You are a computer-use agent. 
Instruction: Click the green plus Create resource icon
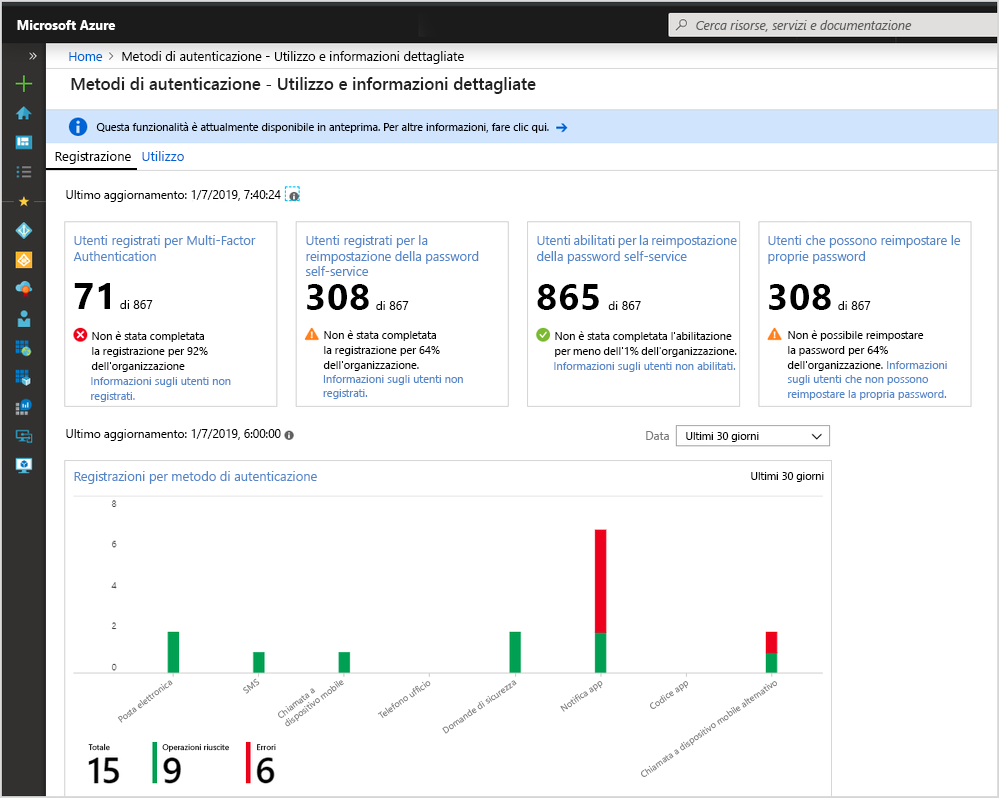point(24,83)
